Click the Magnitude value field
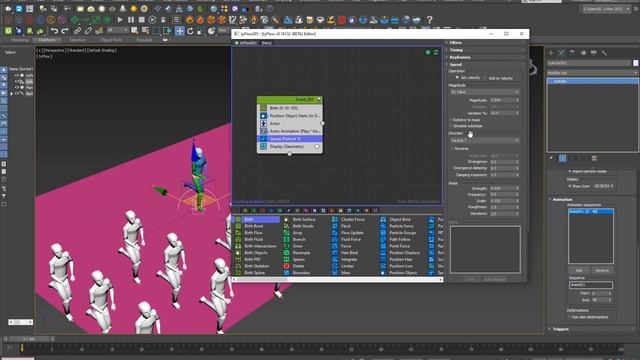The width and height of the screenshot is (640, 360). [502, 100]
